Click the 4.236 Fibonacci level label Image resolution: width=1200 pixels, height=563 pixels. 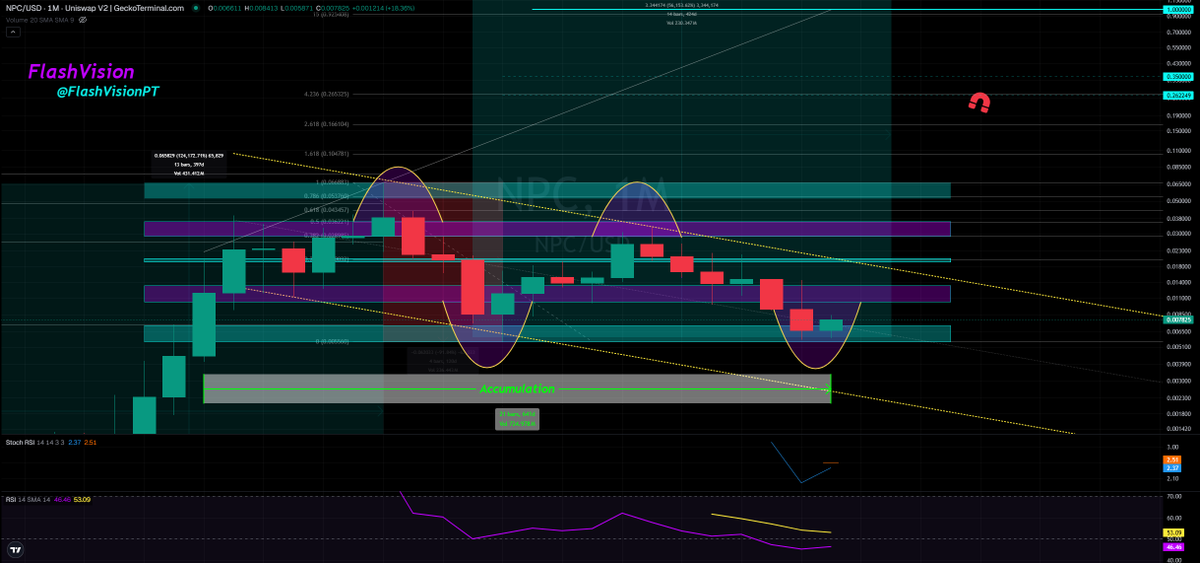[x=327, y=94]
